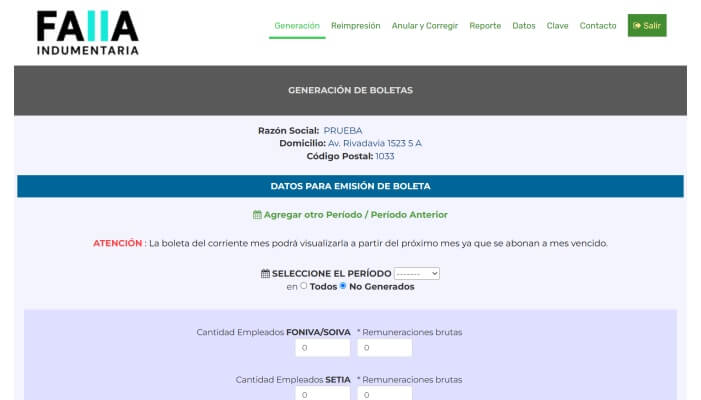Click the calendar icon beside Seleccione el Período
The width and height of the screenshot is (701, 400).
pos(265,274)
